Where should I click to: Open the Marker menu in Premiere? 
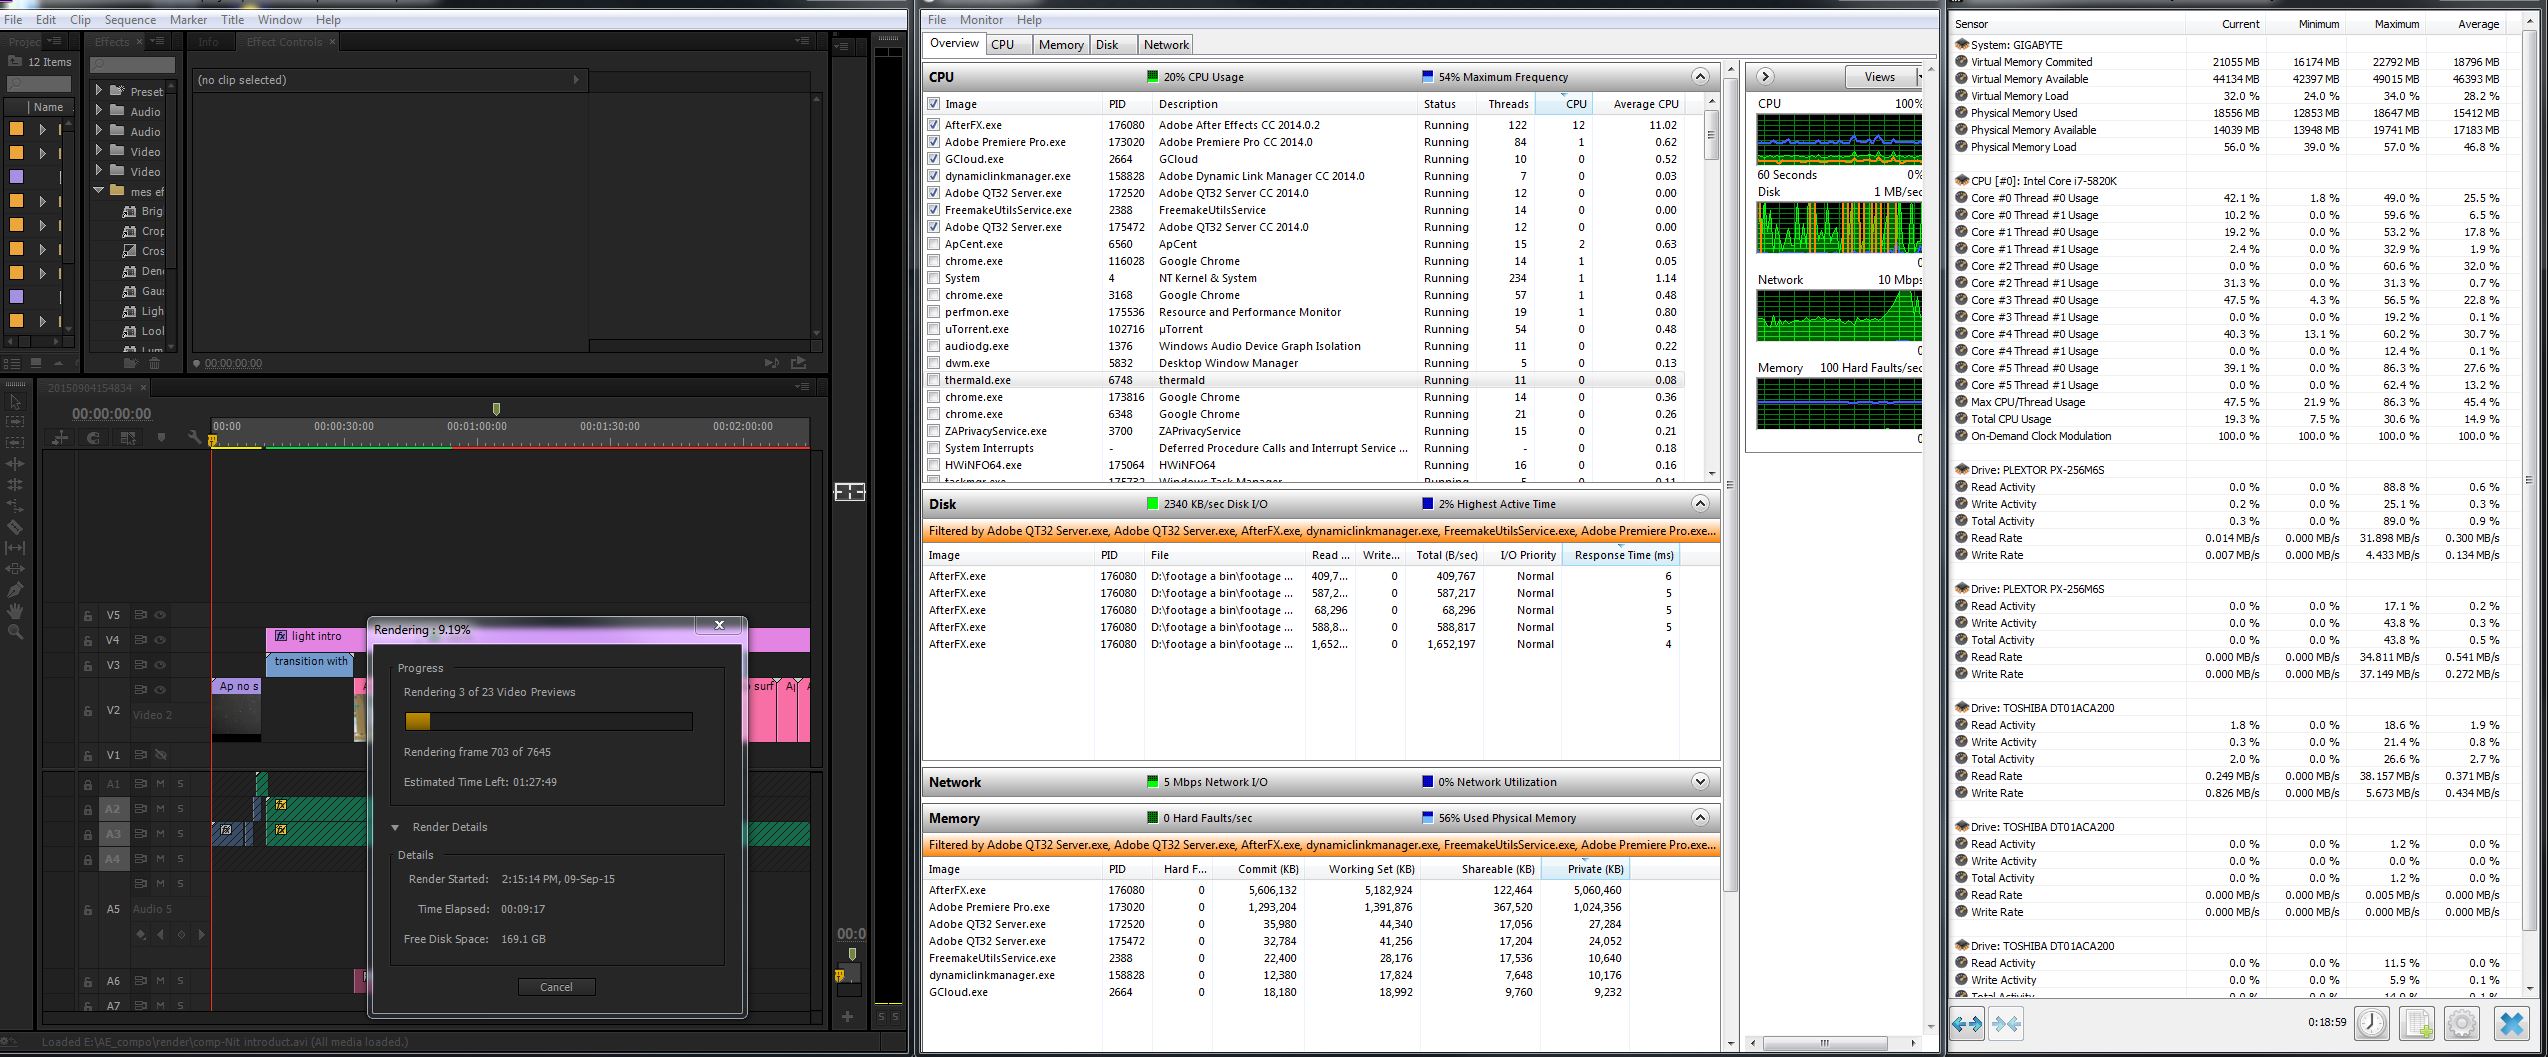(188, 19)
